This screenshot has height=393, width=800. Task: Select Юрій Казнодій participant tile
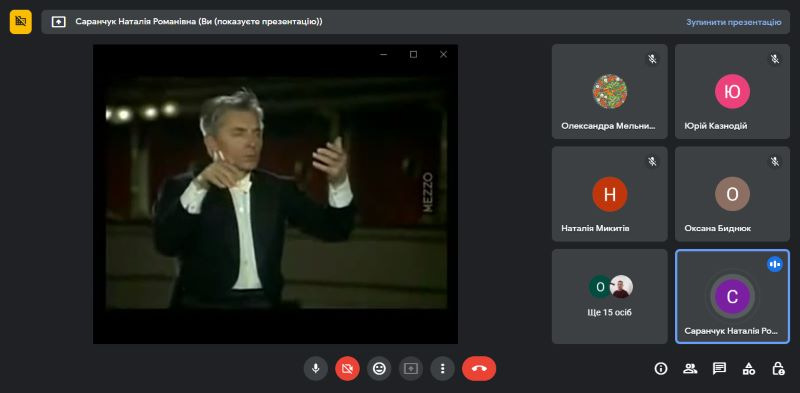[732, 91]
